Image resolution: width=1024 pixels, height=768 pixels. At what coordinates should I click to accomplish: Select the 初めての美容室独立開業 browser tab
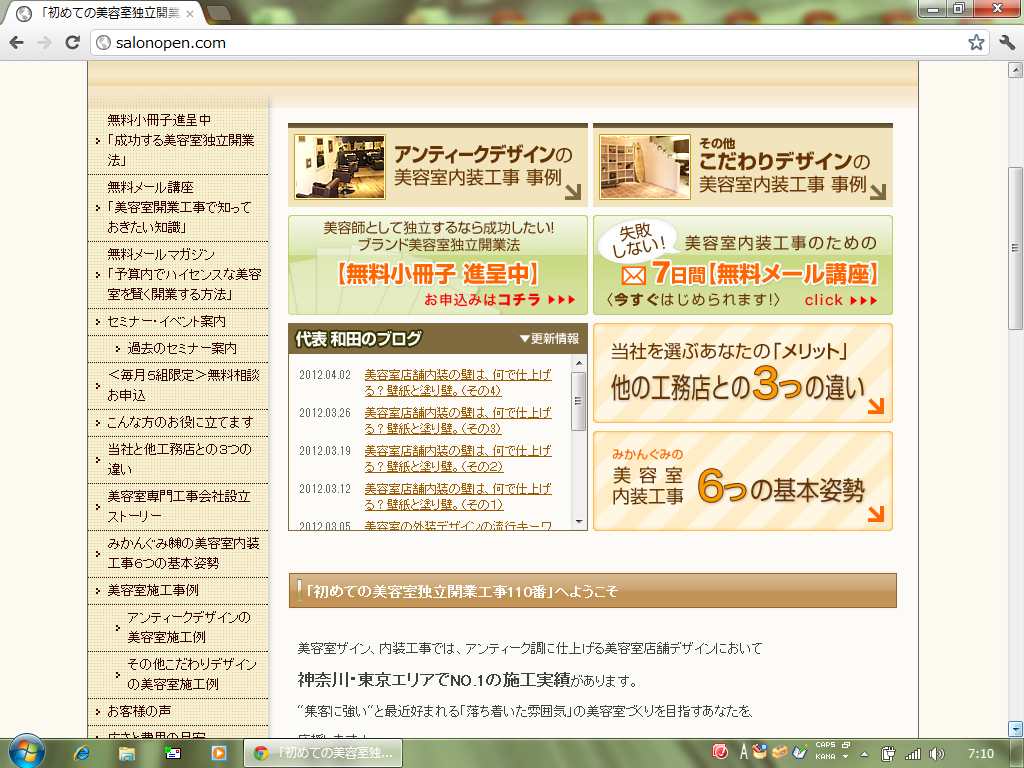103,13
